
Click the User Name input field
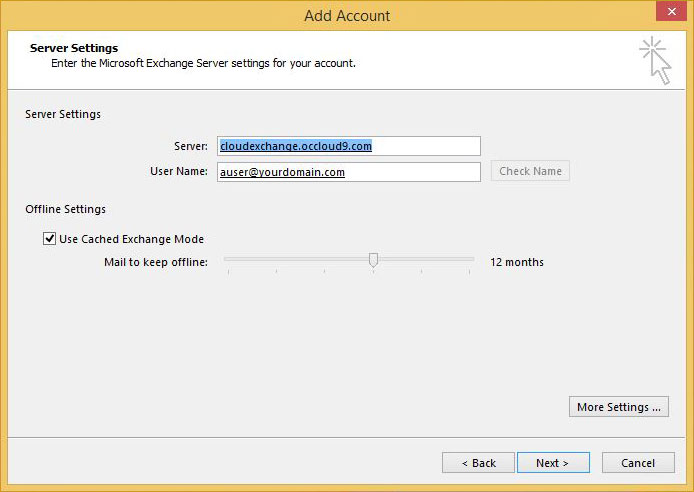pyautogui.click(x=349, y=172)
